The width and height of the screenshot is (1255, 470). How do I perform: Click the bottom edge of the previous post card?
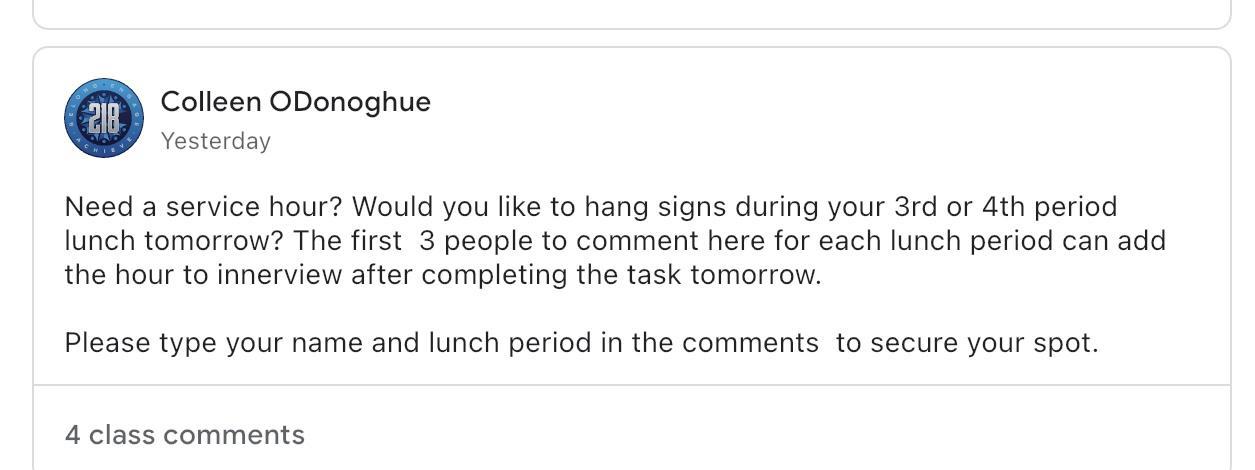pyautogui.click(x=632, y=28)
